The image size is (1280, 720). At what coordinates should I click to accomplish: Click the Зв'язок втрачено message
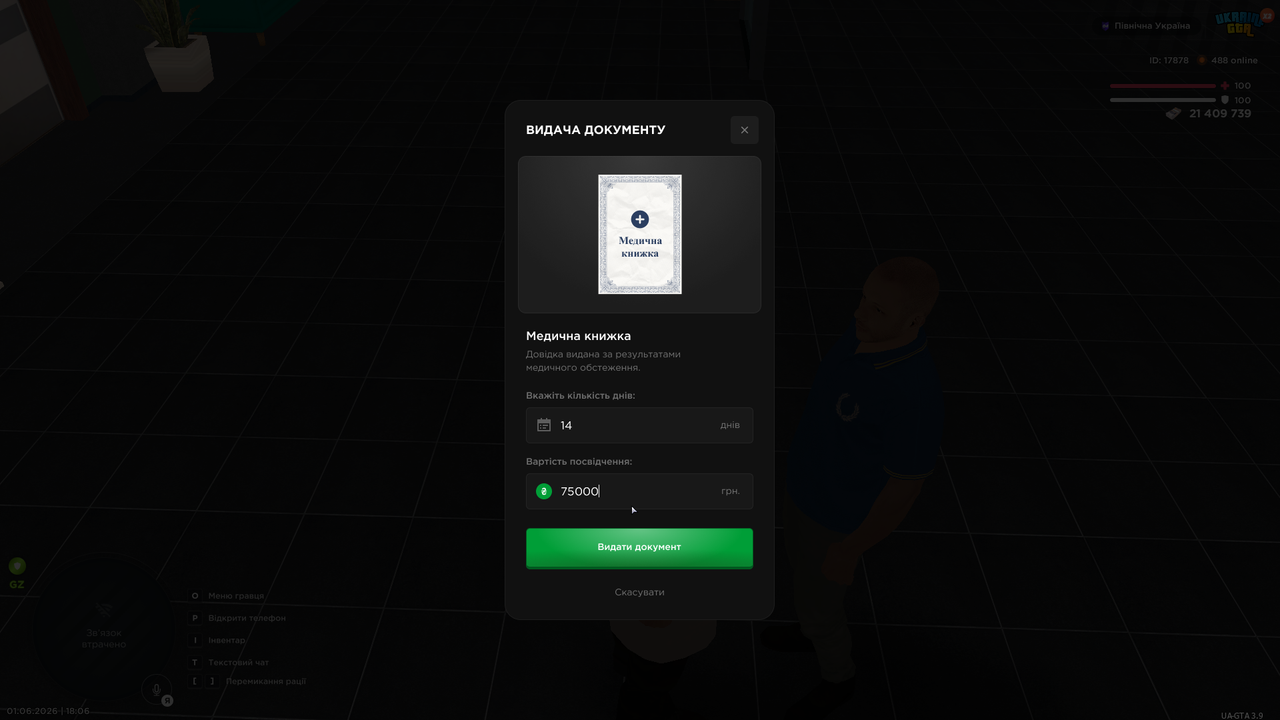coord(104,638)
